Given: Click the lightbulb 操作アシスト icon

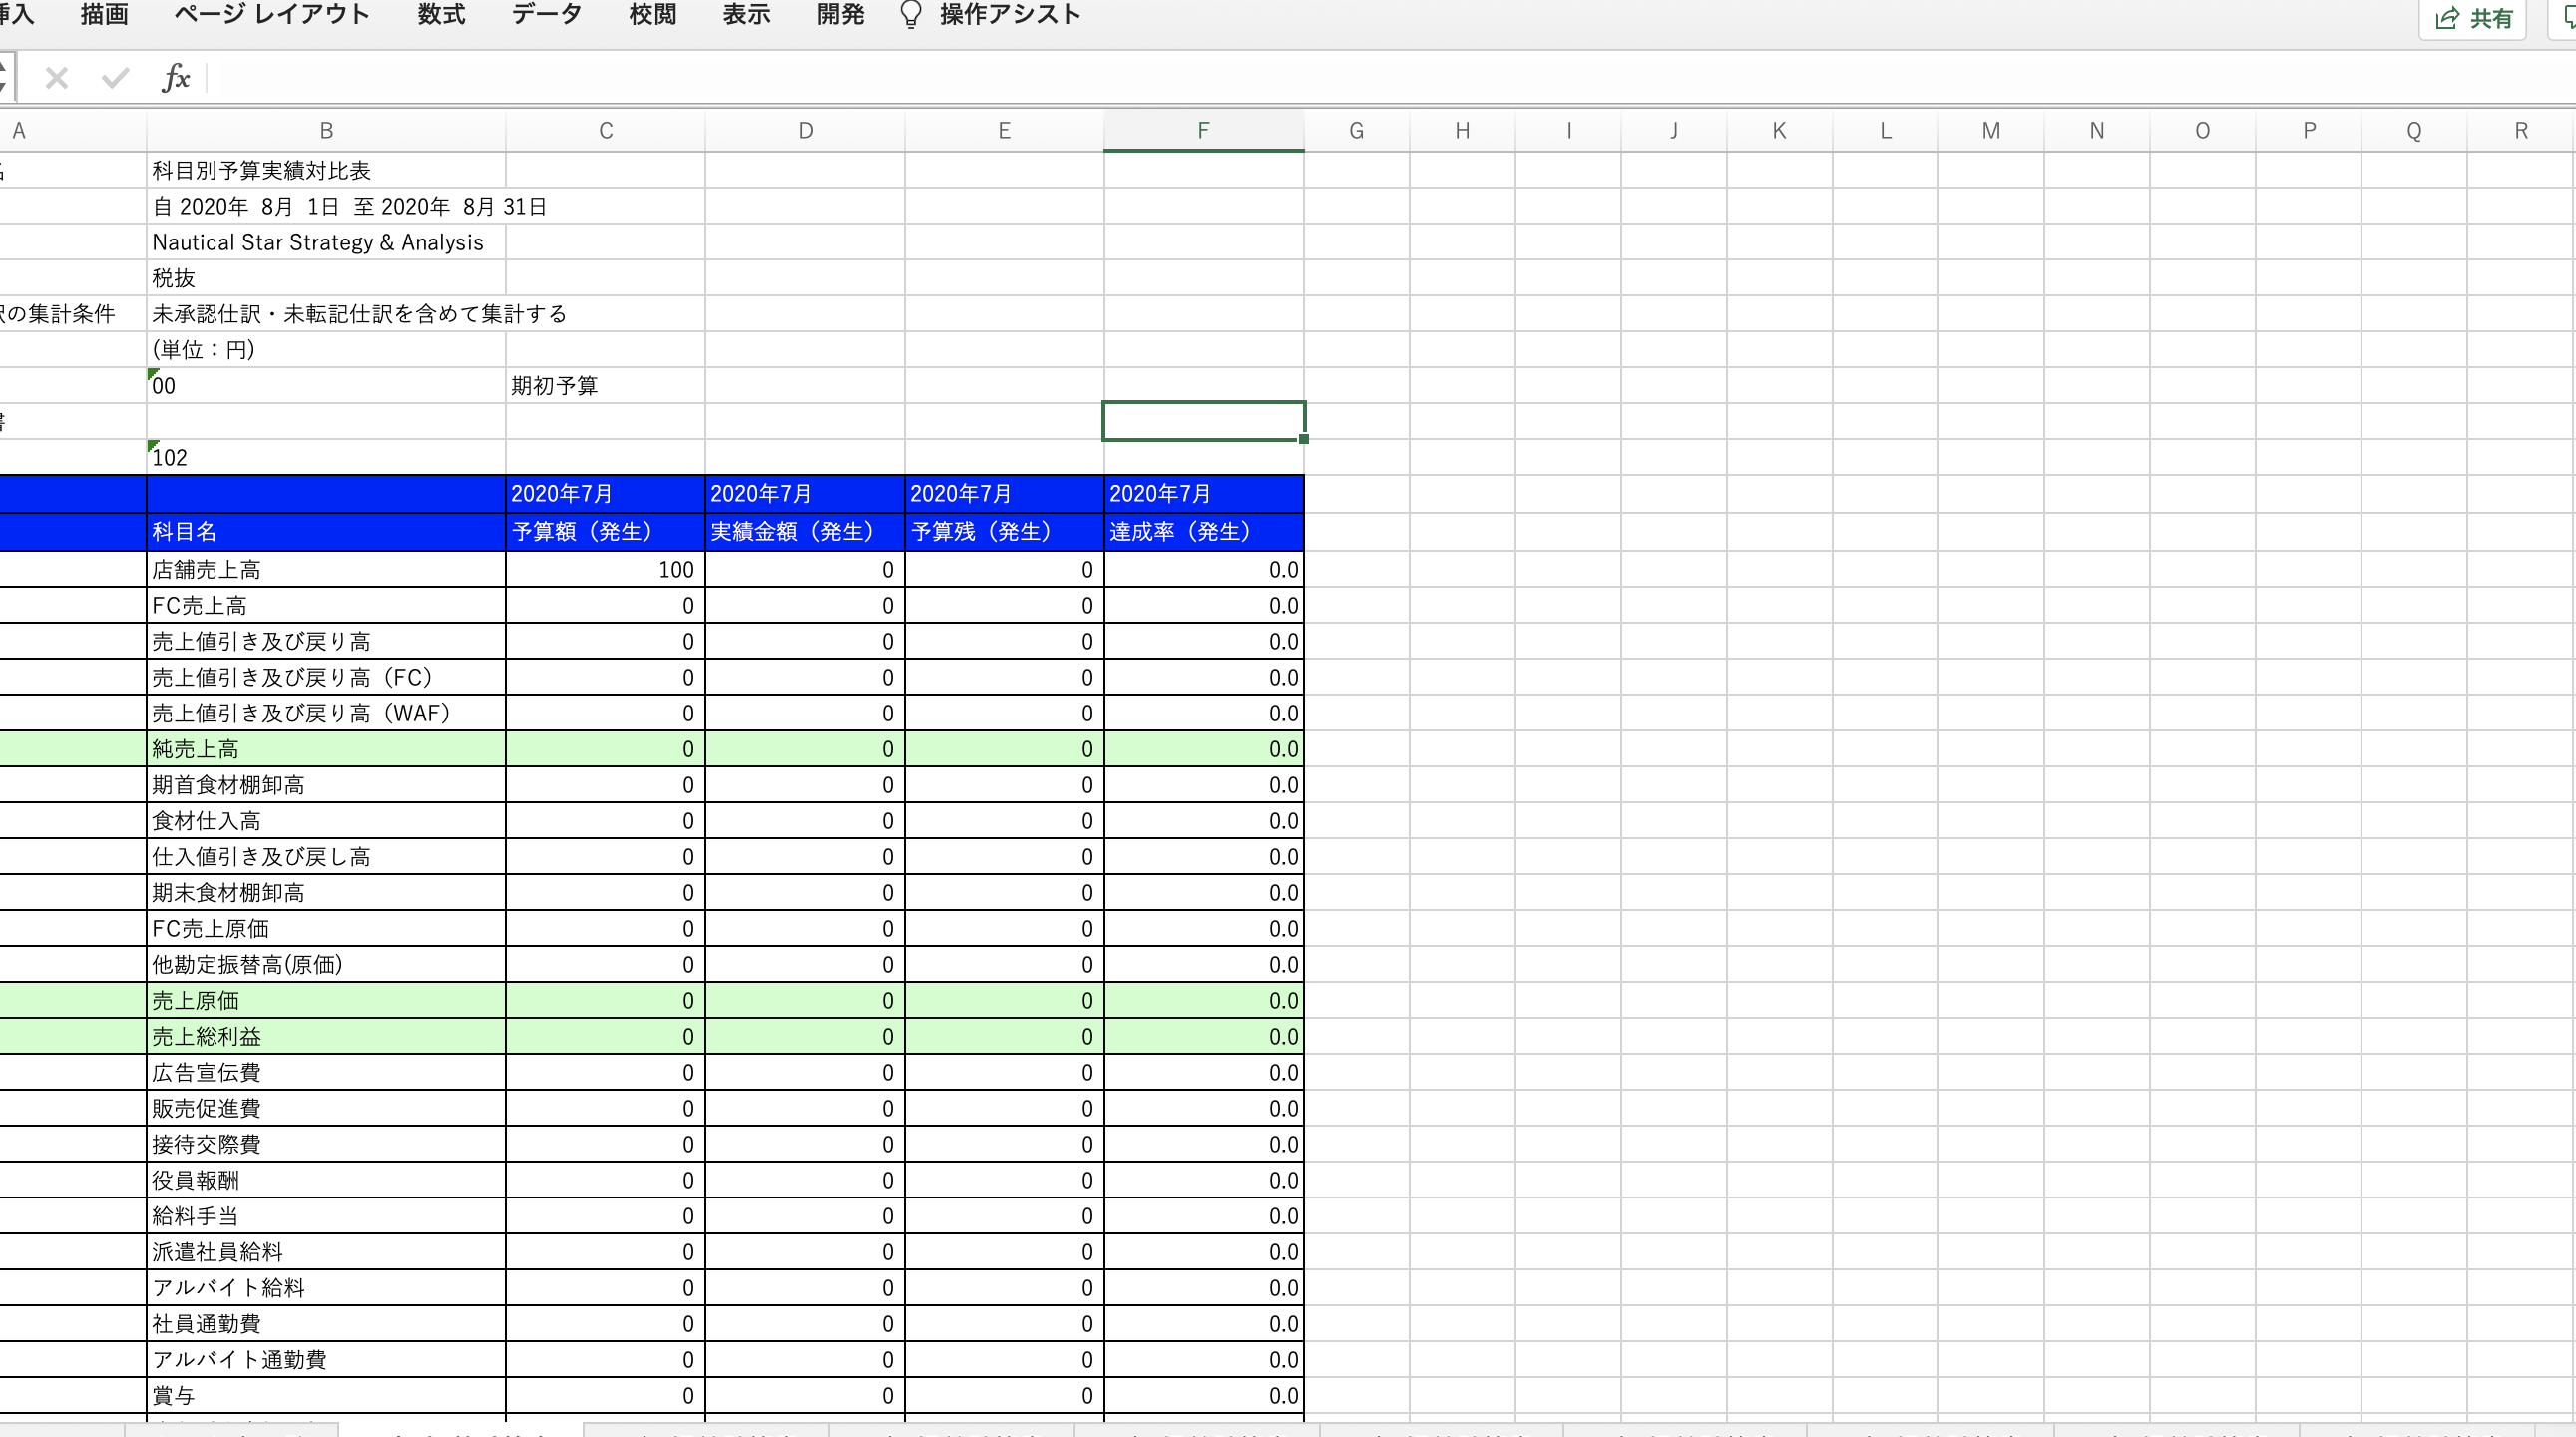Looking at the screenshot, I should pos(910,15).
